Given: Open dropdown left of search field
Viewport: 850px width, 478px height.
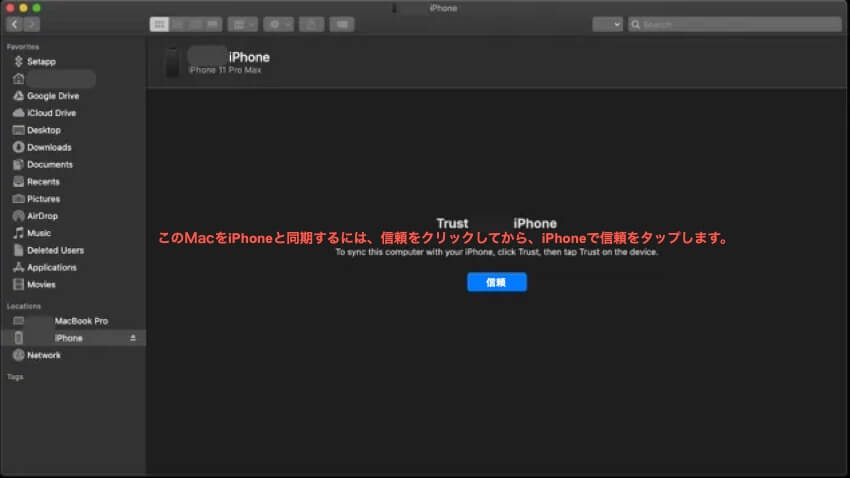Looking at the screenshot, I should [607, 24].
